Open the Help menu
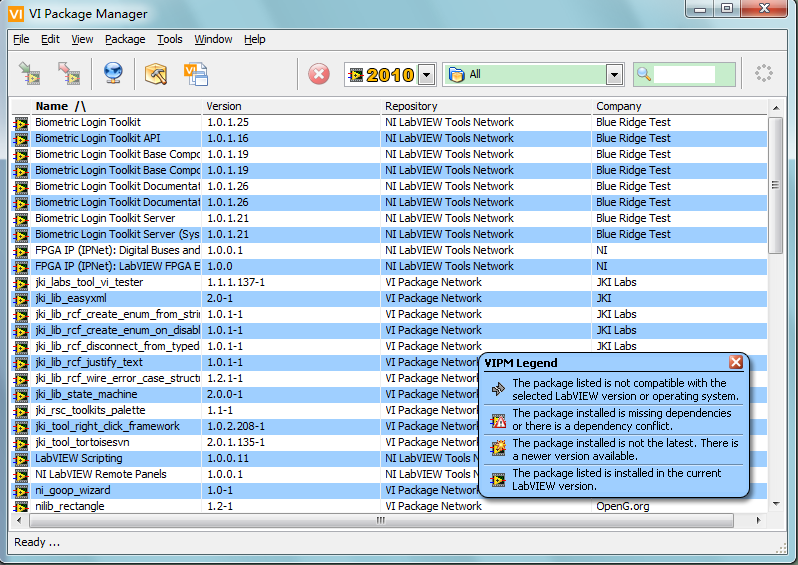 tap(254, 39)
